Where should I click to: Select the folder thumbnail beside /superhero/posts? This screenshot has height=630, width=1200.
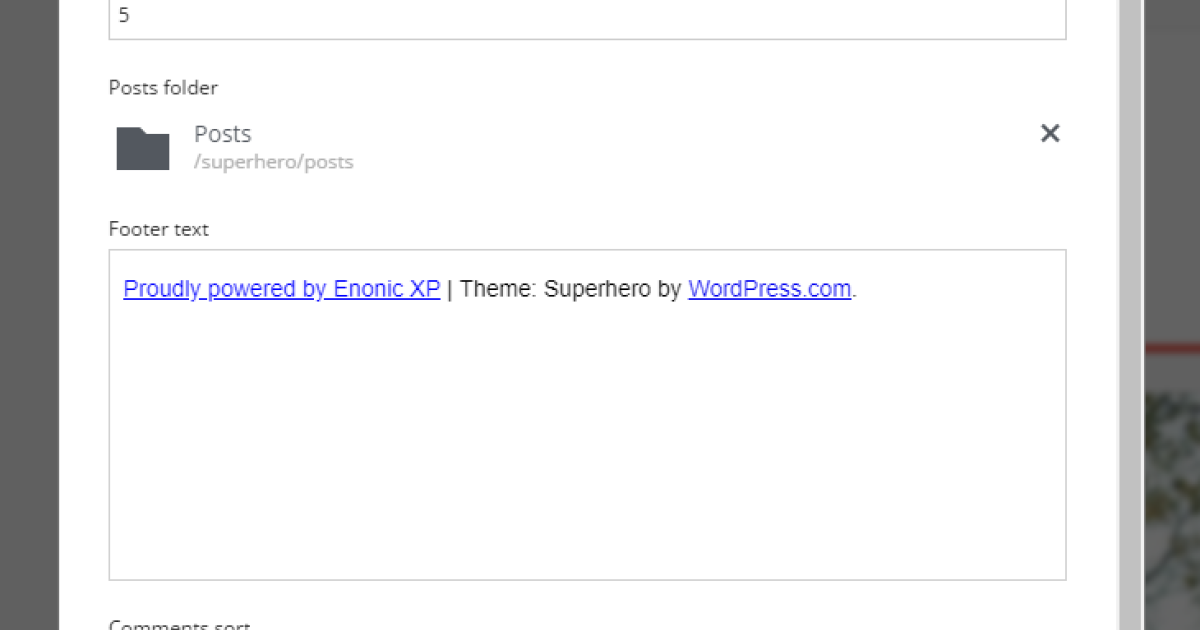pyautogui.click(x=142, y=147)
